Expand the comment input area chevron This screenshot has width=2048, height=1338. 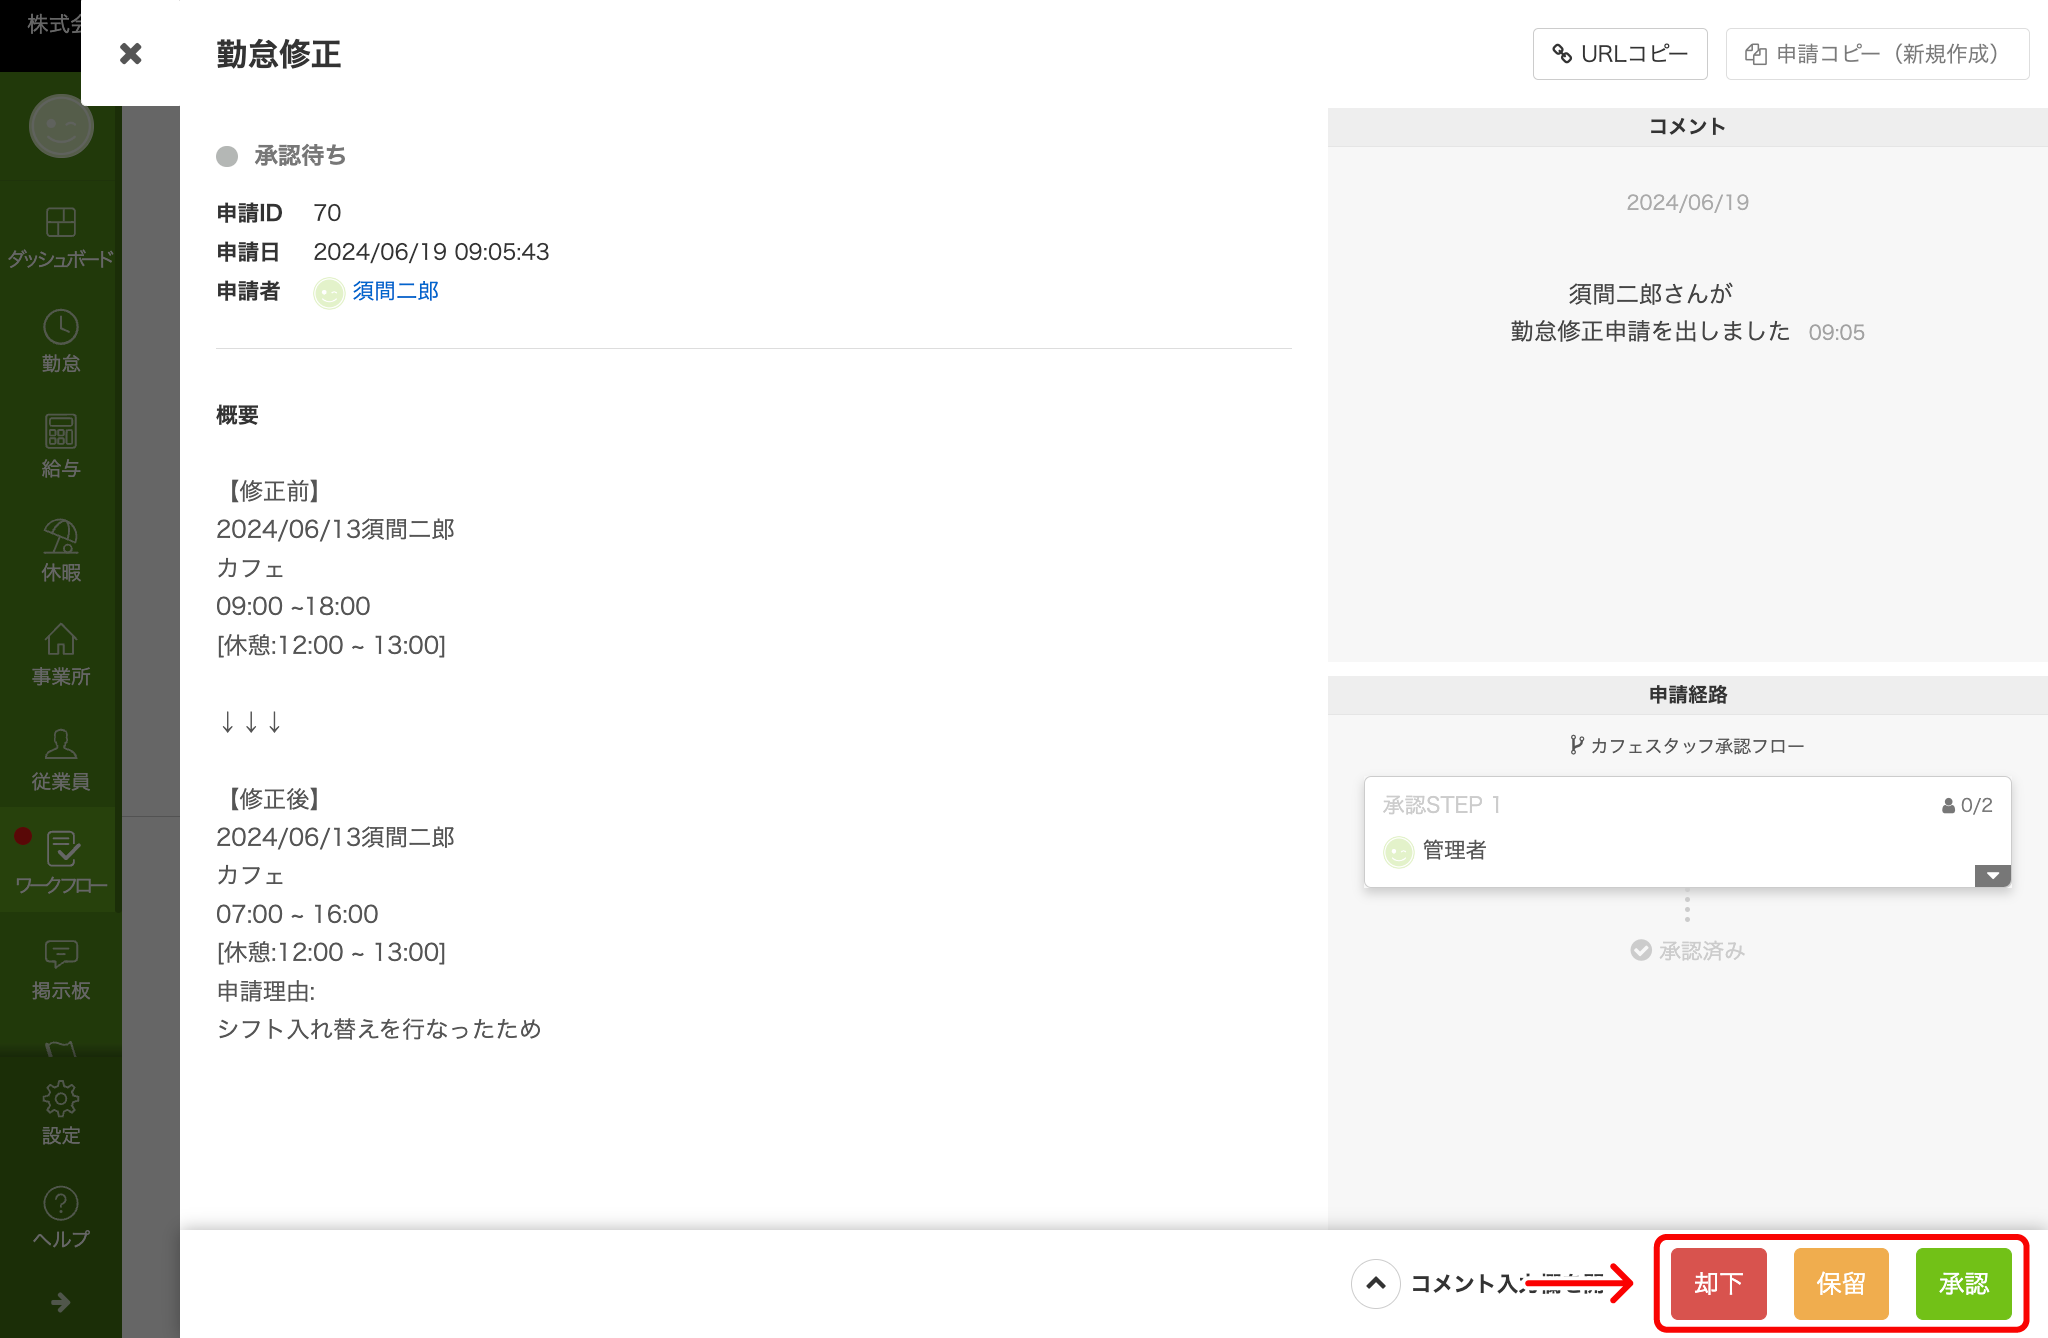1375,1284
